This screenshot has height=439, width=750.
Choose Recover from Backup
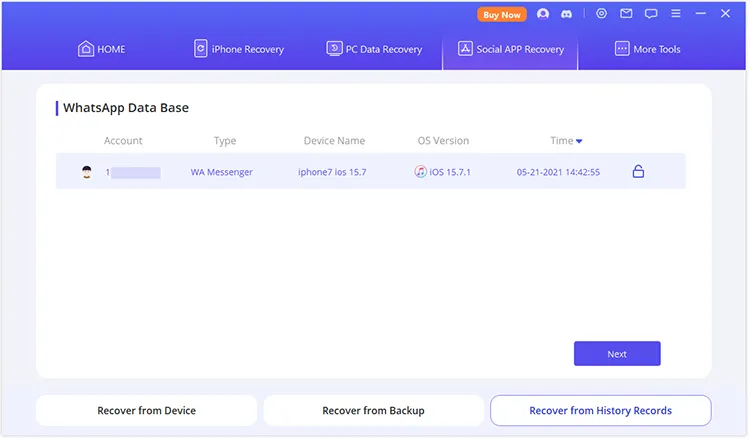pyautogui.click(x=373, y=410)
